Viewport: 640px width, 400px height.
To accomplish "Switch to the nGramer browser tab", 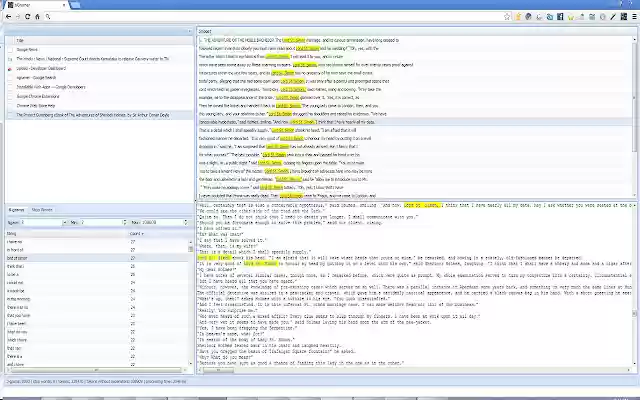I will pos(37,5).
